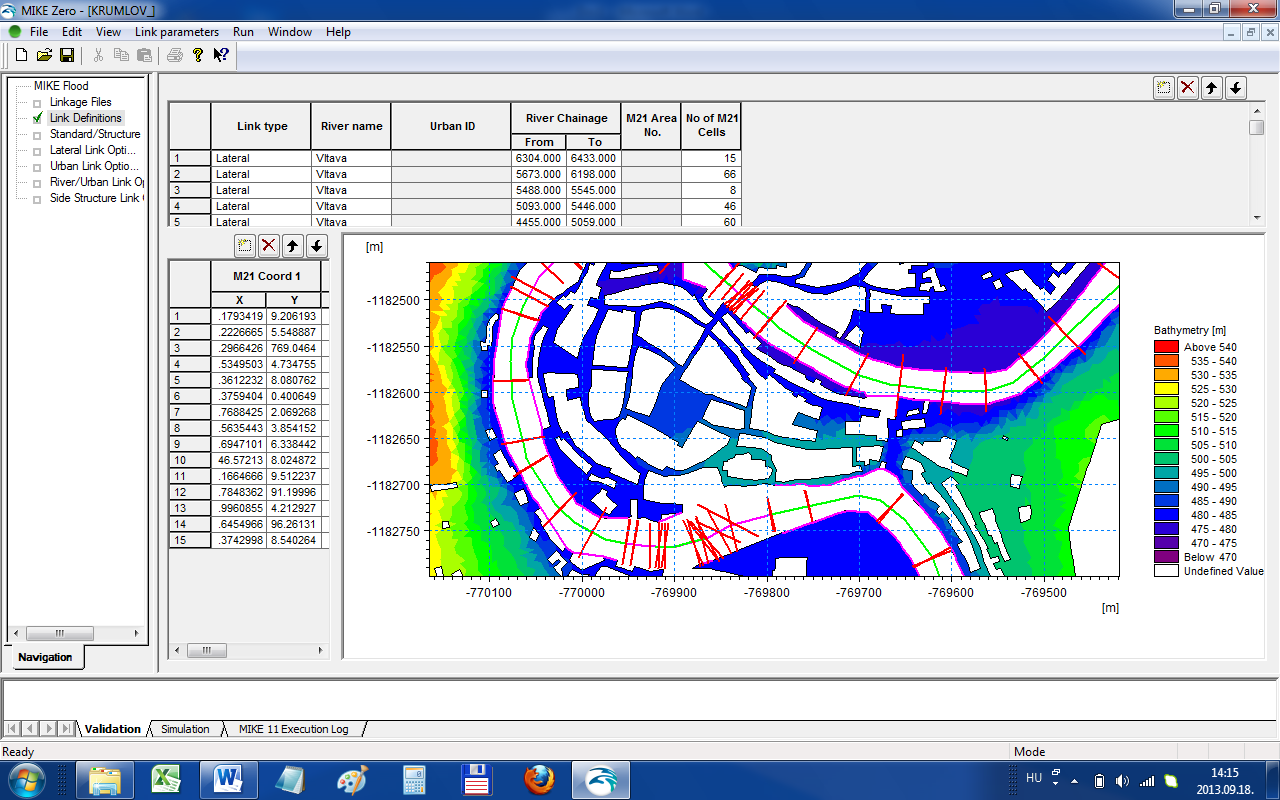
Task: Click link table vertical scrollbar down arrow
Action: point(1258,217)
